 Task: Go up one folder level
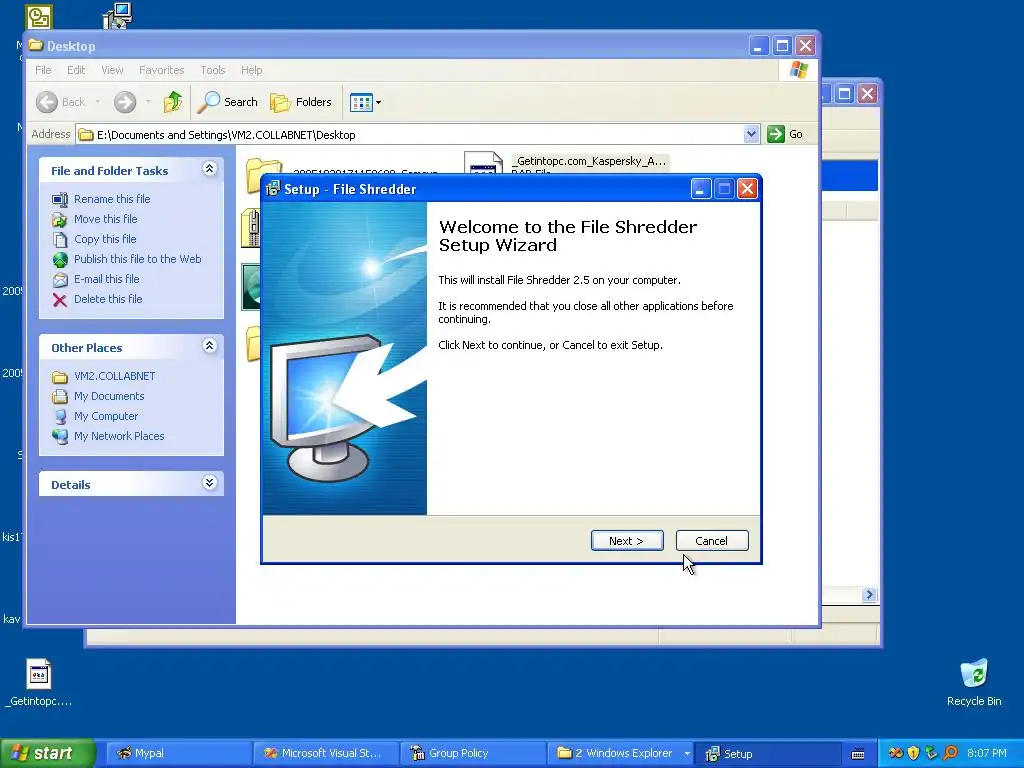coord(173,102)
